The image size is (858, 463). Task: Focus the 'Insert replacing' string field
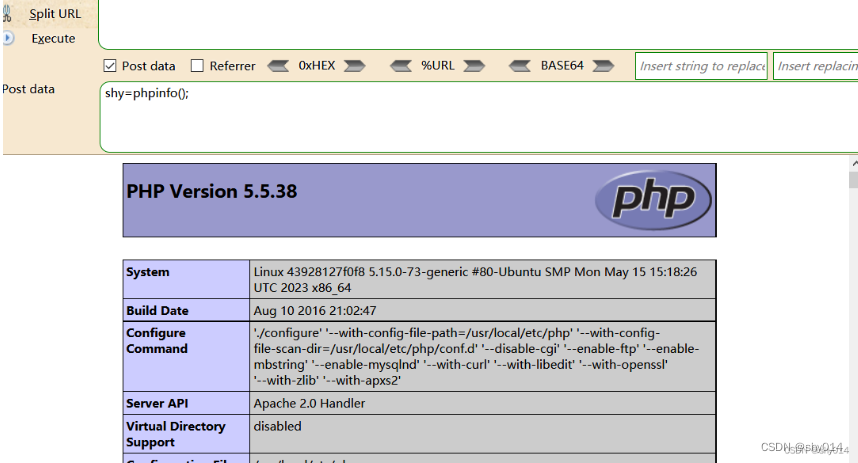coord(816,66)
